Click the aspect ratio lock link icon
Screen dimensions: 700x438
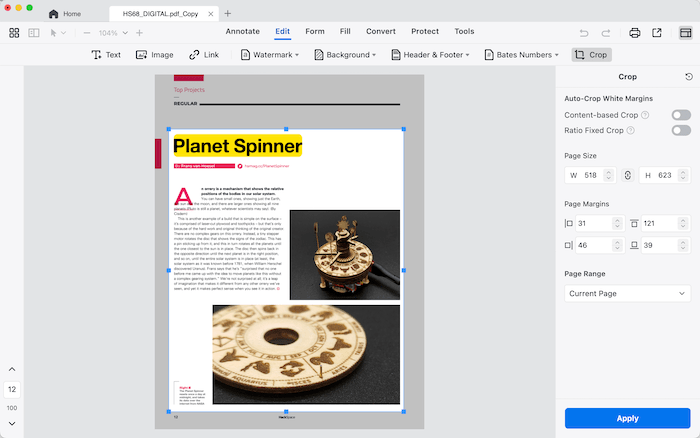click(x=627, y=175)
